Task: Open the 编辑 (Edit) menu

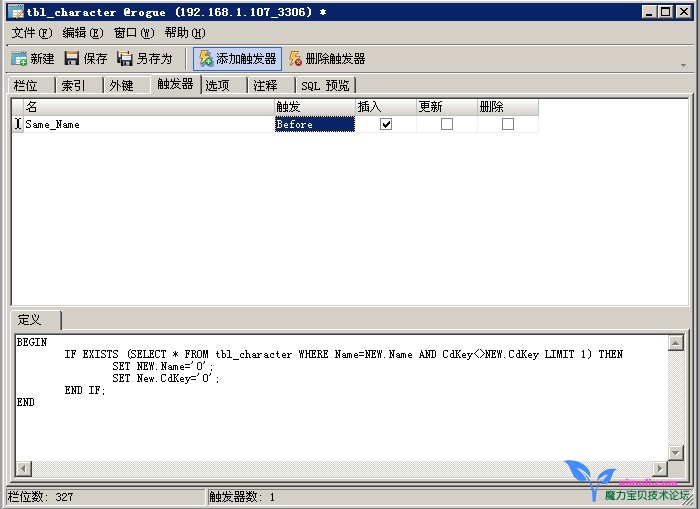Action: click(x=82, y=33)
